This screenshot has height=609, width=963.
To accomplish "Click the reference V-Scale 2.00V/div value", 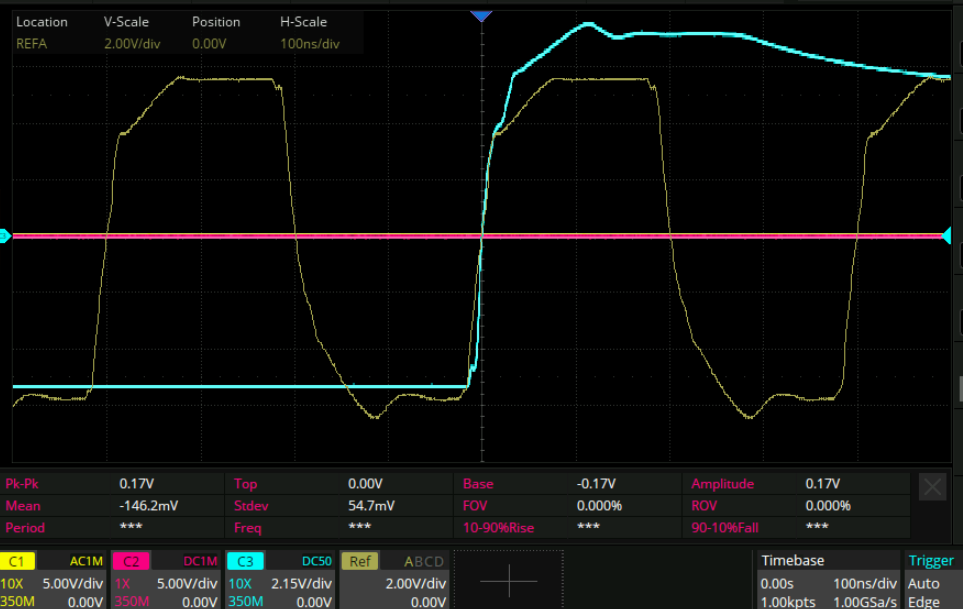I will click(x=131, y=43).
